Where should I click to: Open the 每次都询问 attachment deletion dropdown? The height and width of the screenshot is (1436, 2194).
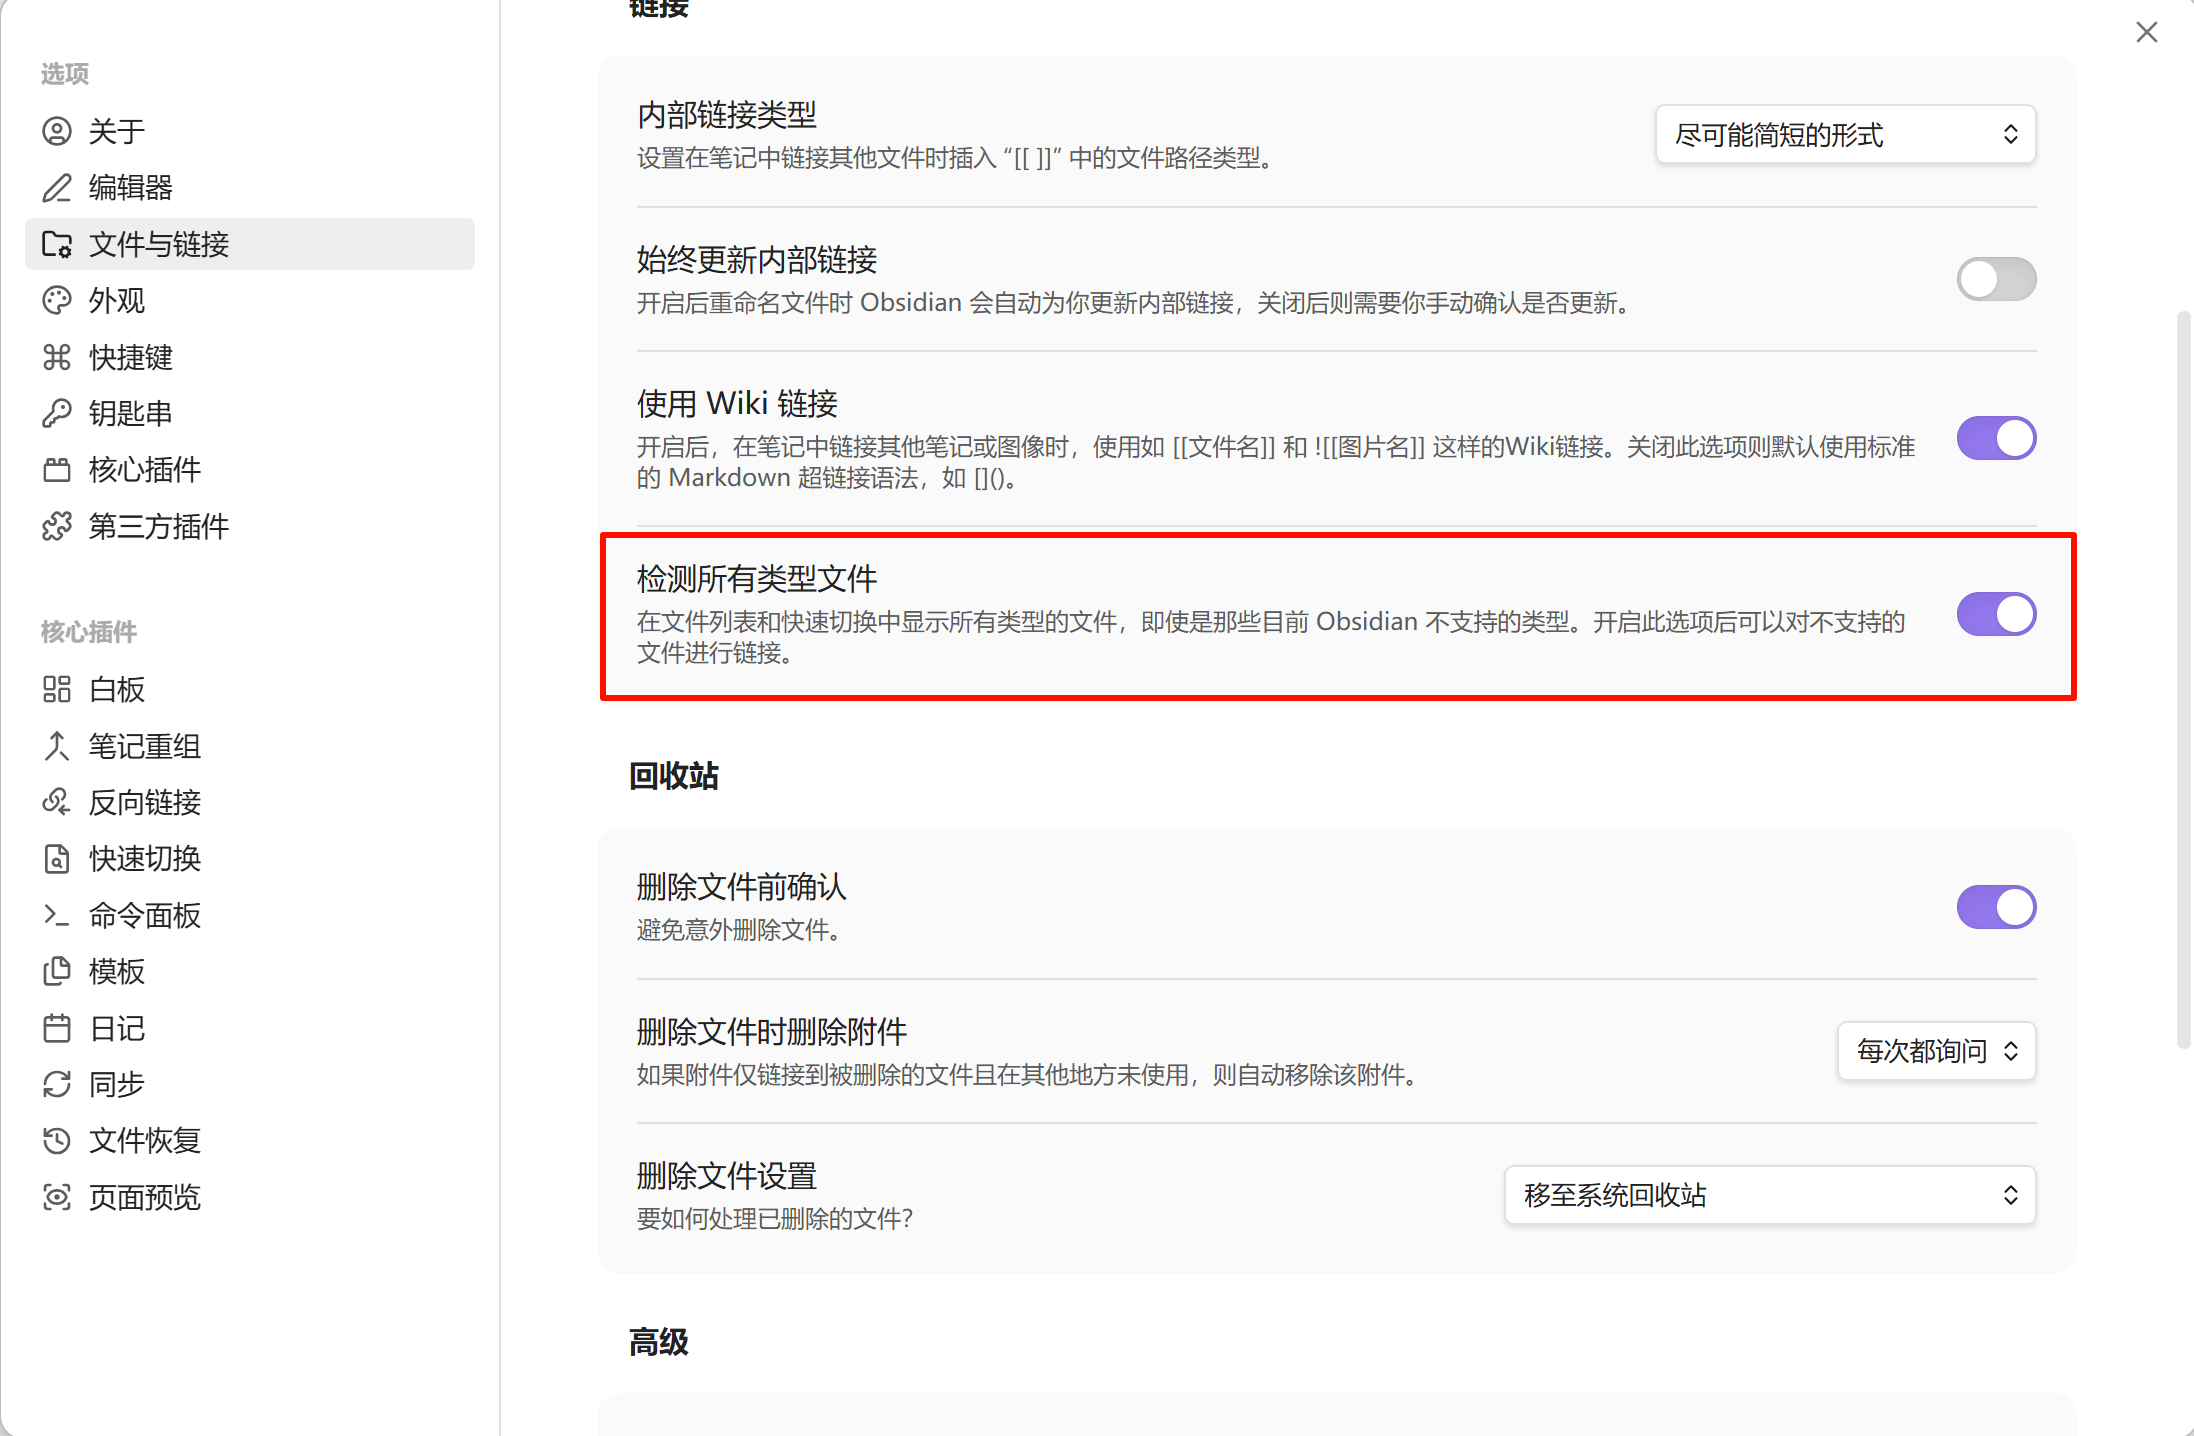[x=1936, y=1051]
